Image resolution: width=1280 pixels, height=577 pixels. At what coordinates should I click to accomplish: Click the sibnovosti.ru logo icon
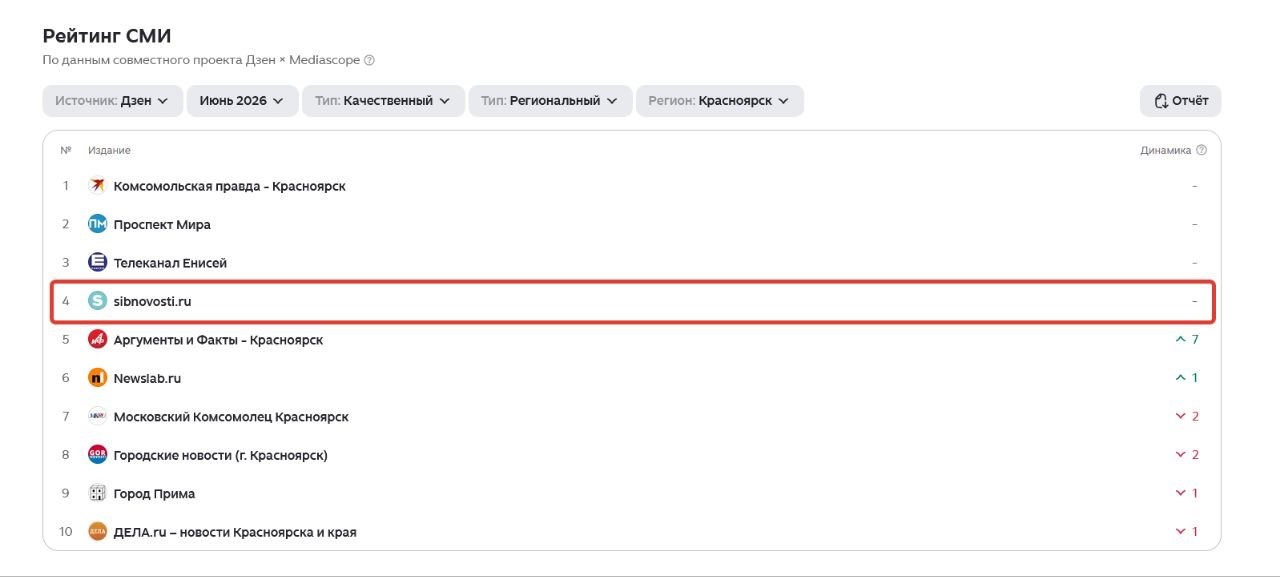coord(97,301)
